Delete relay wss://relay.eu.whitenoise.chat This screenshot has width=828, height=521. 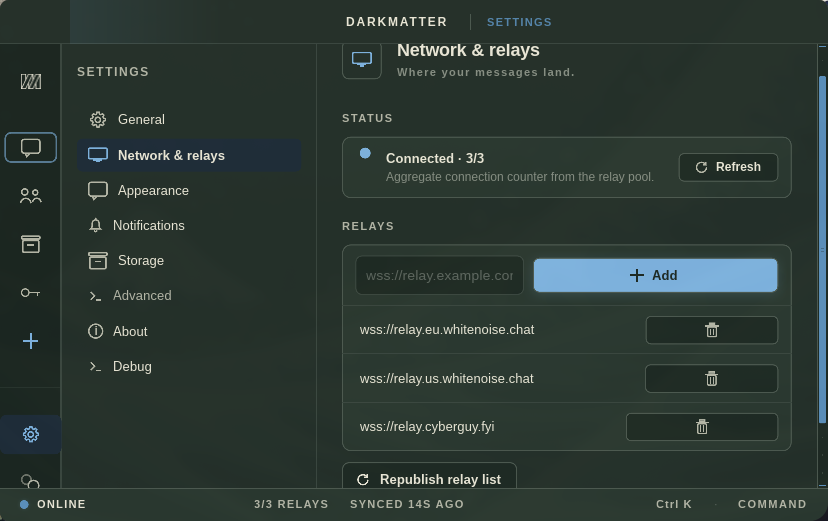click(711, 330)
